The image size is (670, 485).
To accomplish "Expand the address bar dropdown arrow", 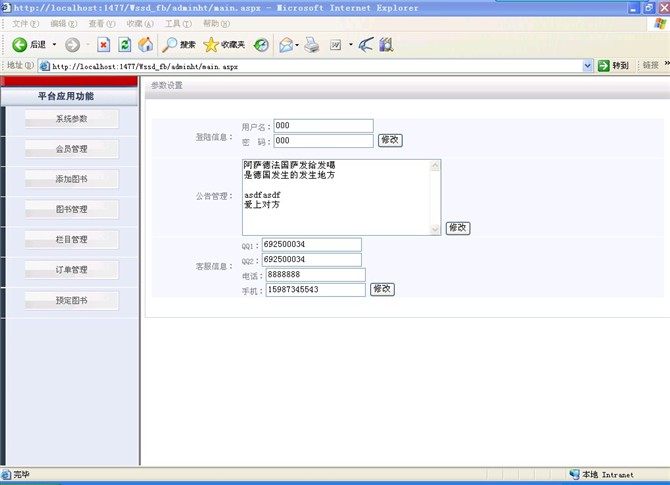I will point(588,66).
